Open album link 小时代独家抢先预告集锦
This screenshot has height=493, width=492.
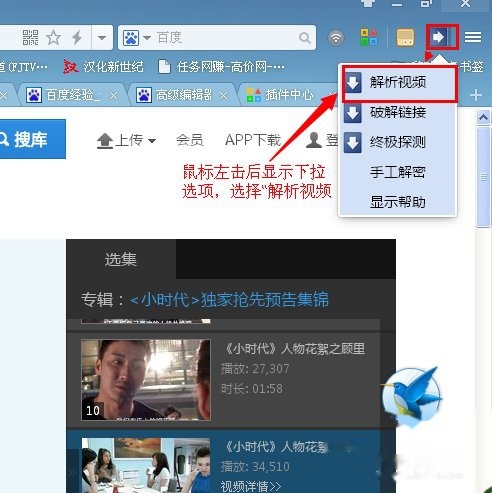229,299
